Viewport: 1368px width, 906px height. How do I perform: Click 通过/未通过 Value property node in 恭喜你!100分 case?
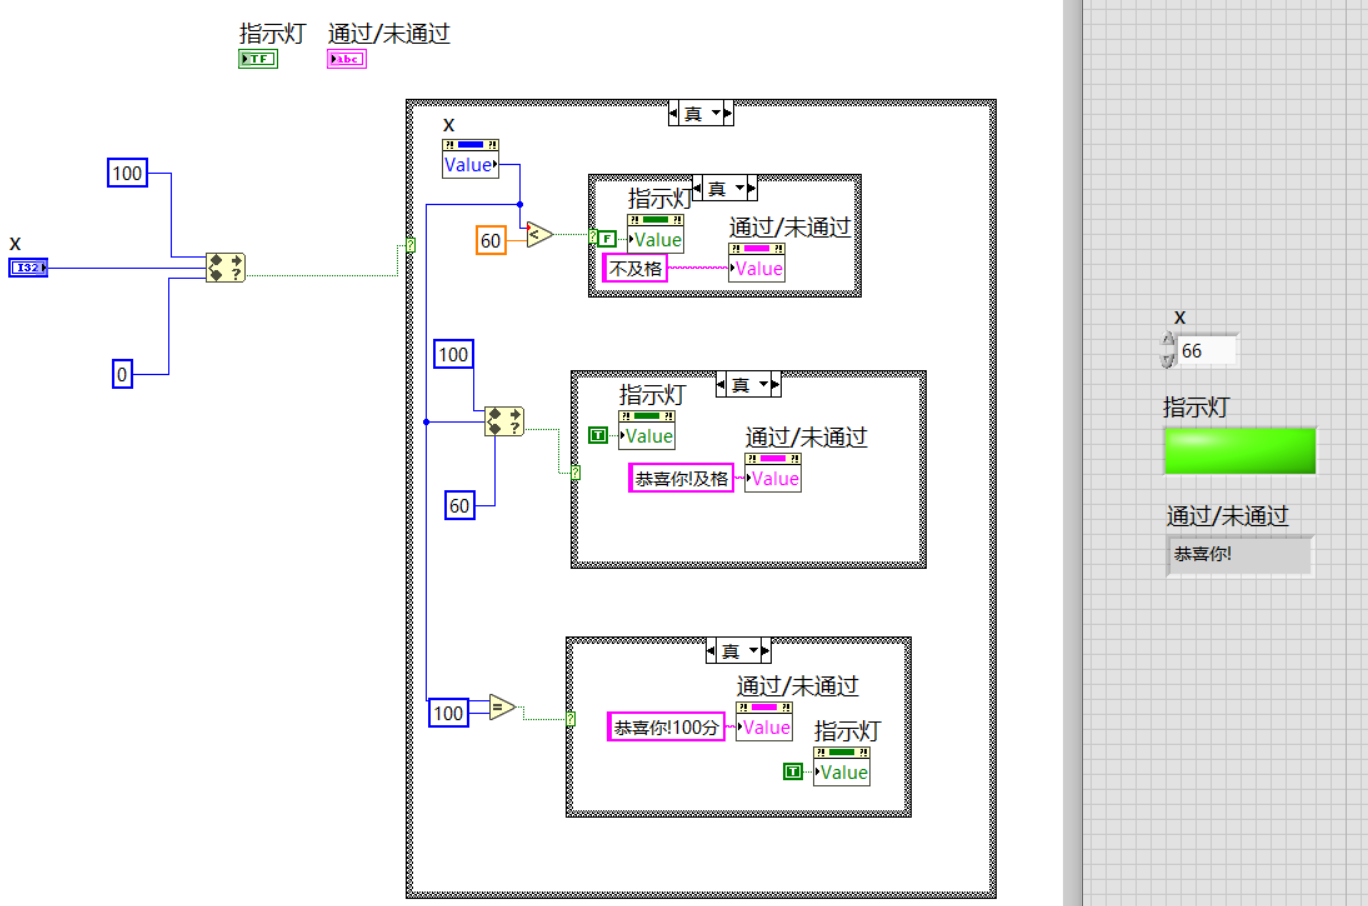click(x=764, y=722)
